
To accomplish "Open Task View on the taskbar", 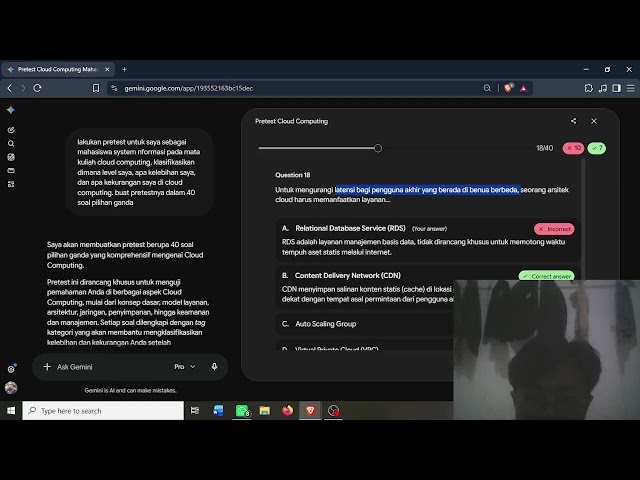I will [x=195, y=411].
